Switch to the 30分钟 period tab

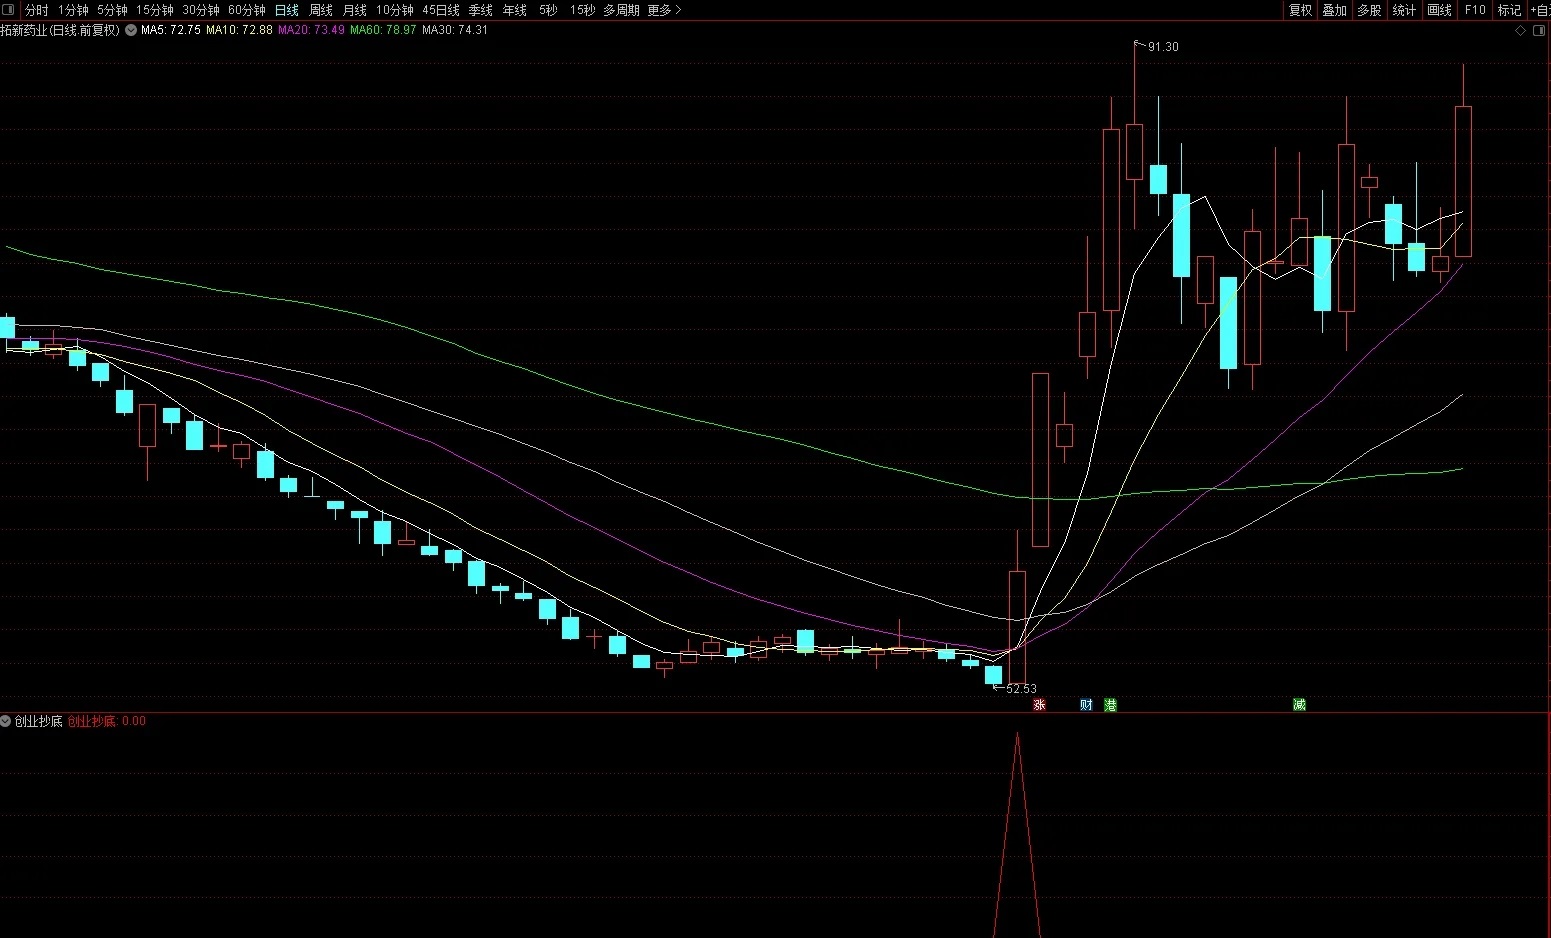[201, 10]
